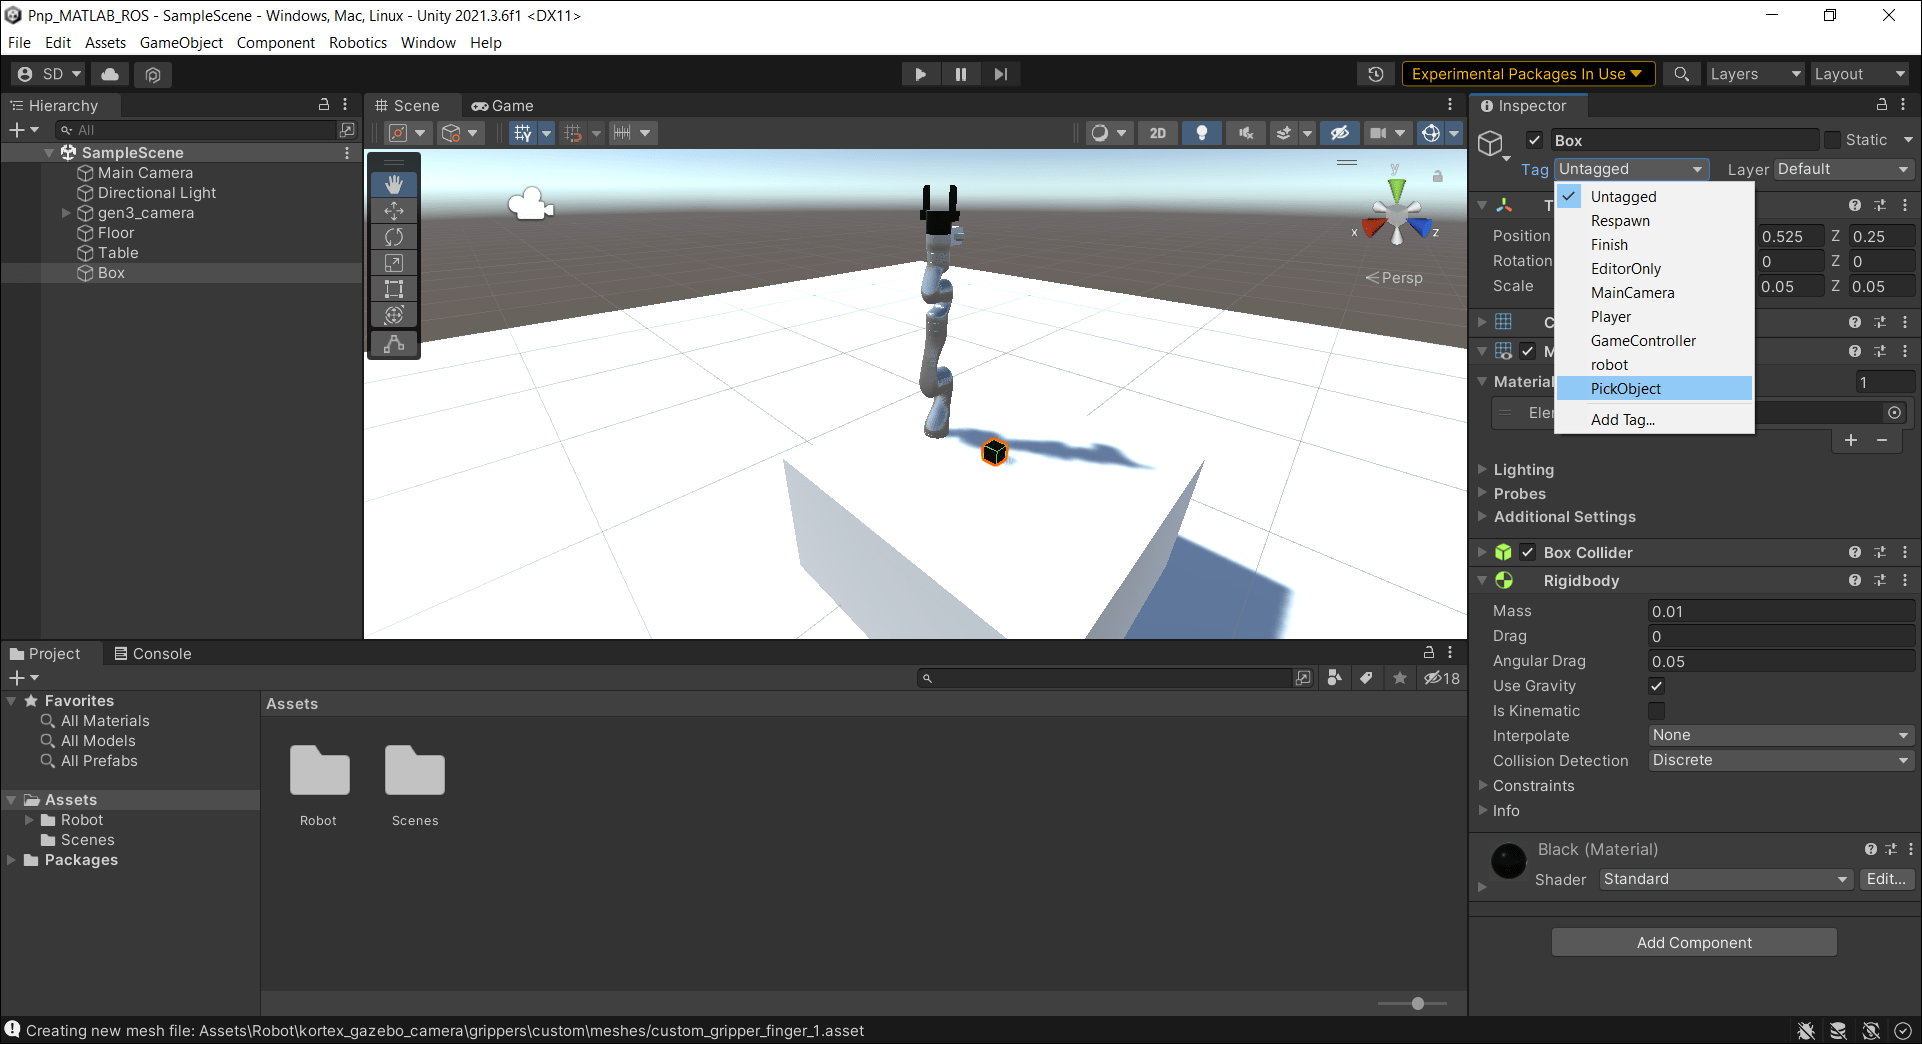Click material Edit... button

1886,879
